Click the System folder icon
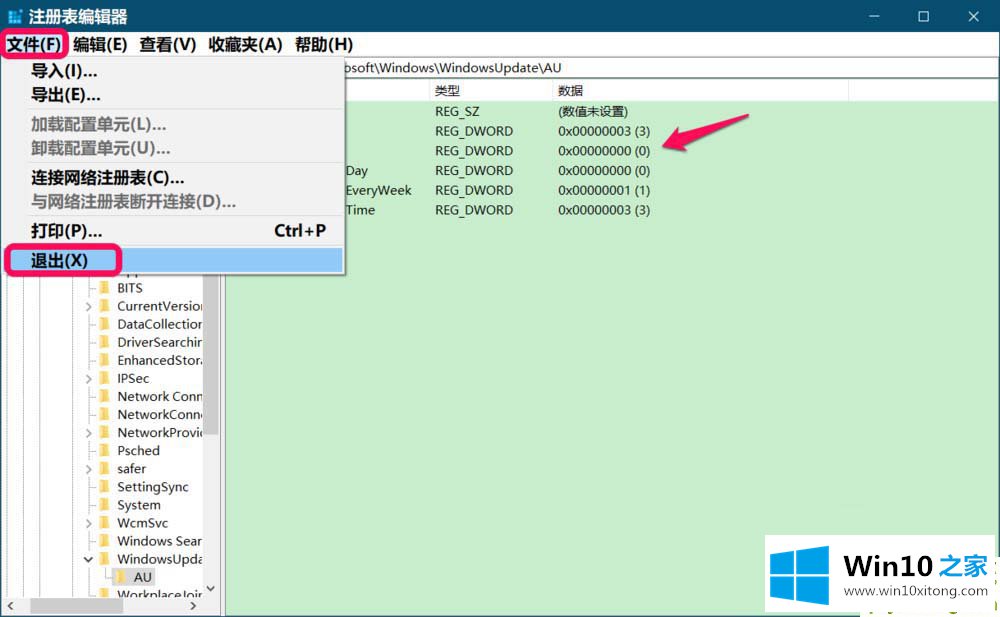The height and width of the screenshot is (617, 1000). (x=105, y=505)
